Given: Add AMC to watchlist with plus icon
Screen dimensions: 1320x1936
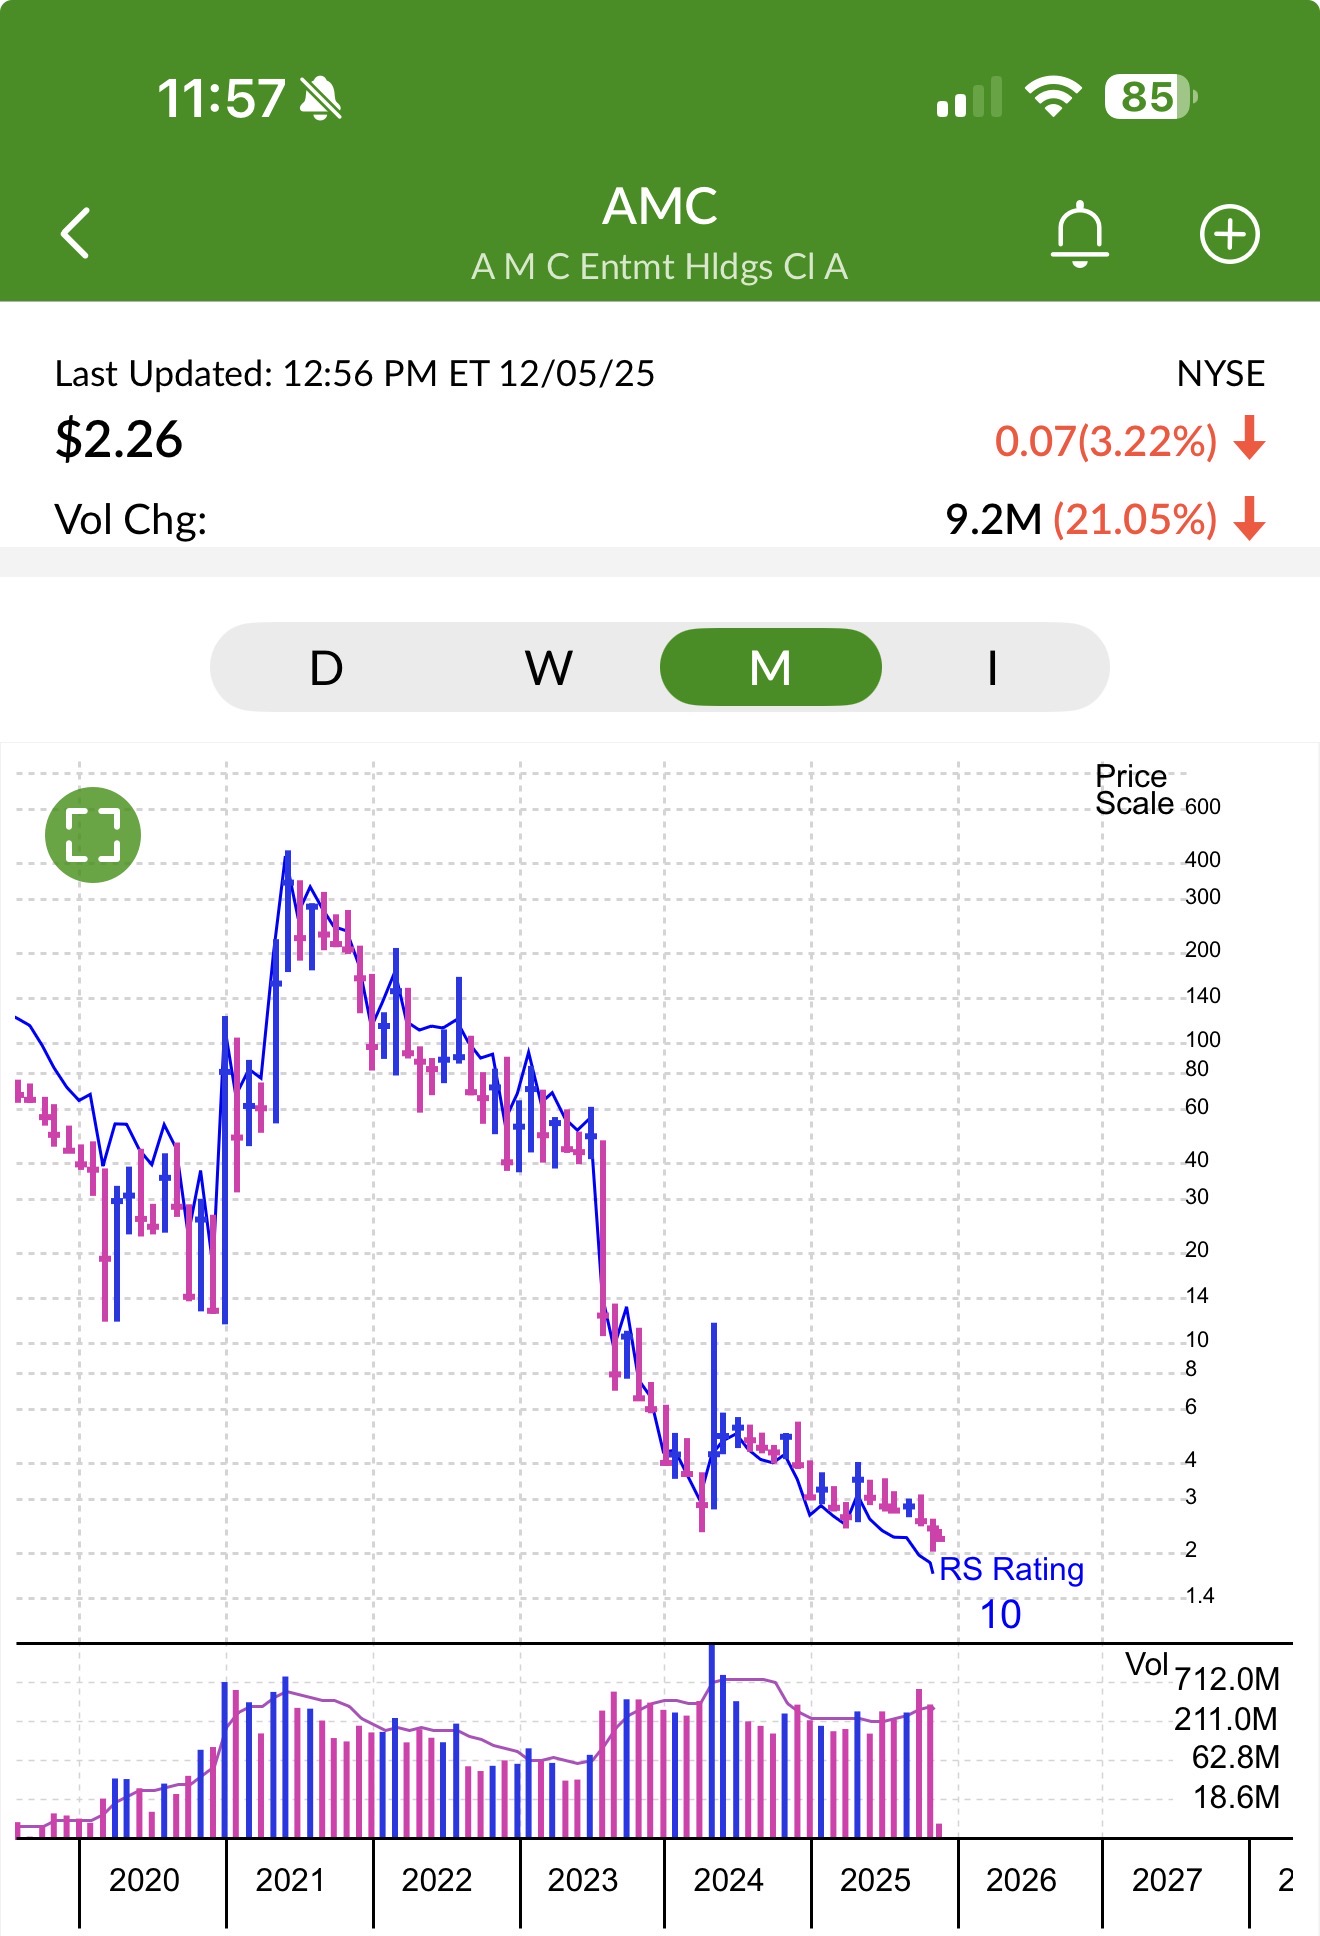Looking at the screenshot, I should (1229, 234).
